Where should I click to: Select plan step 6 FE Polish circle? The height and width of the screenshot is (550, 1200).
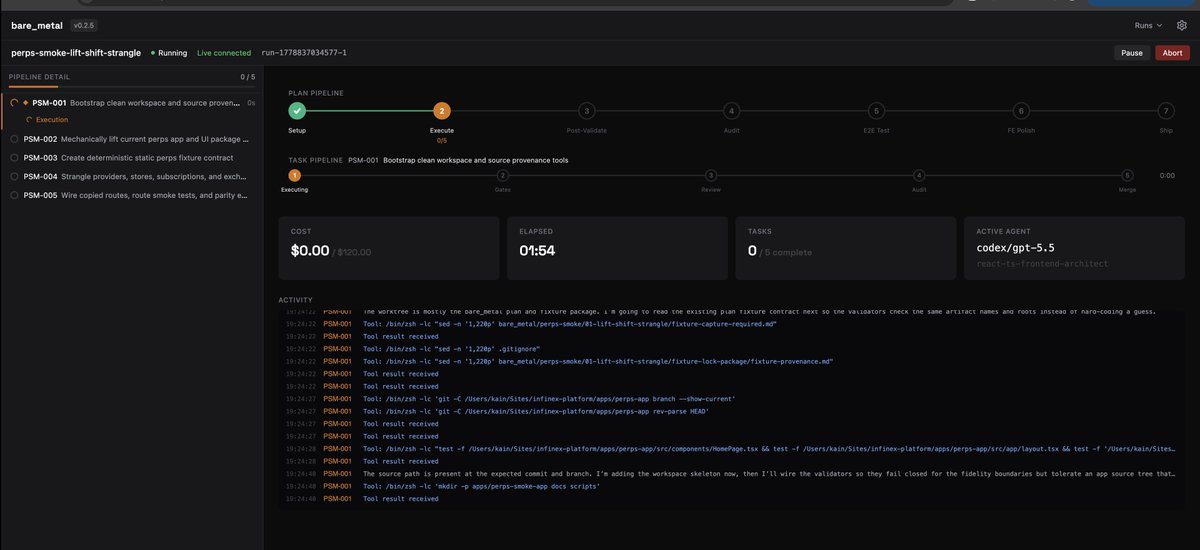1021,111
